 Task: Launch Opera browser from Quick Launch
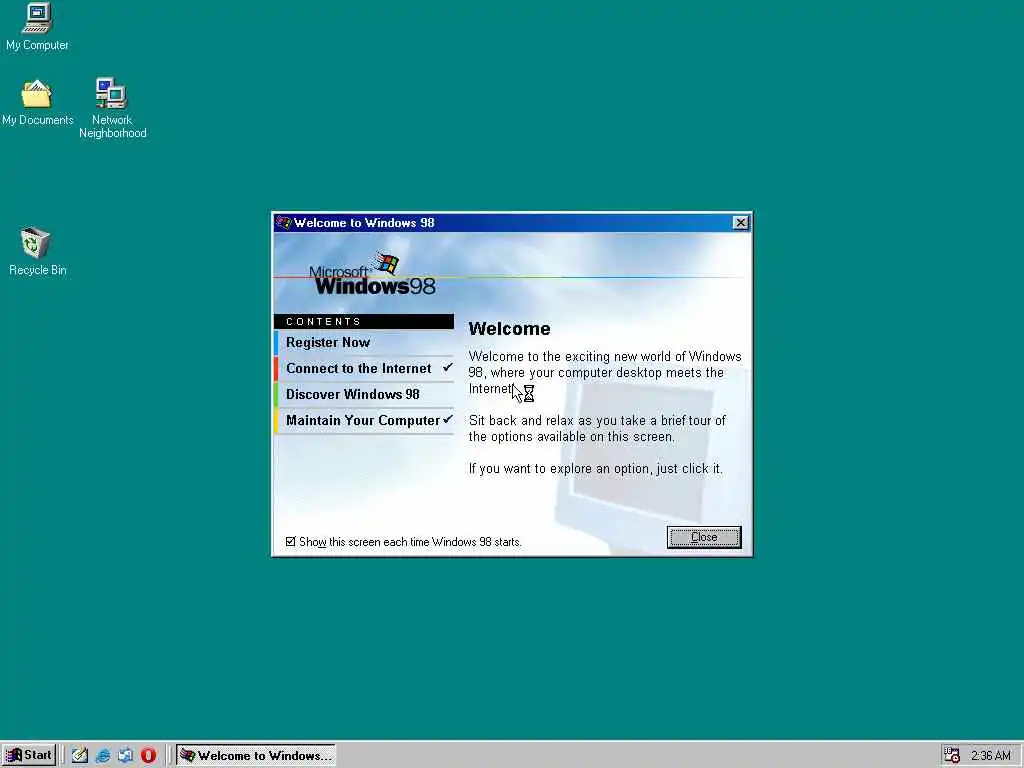[148, 756]
